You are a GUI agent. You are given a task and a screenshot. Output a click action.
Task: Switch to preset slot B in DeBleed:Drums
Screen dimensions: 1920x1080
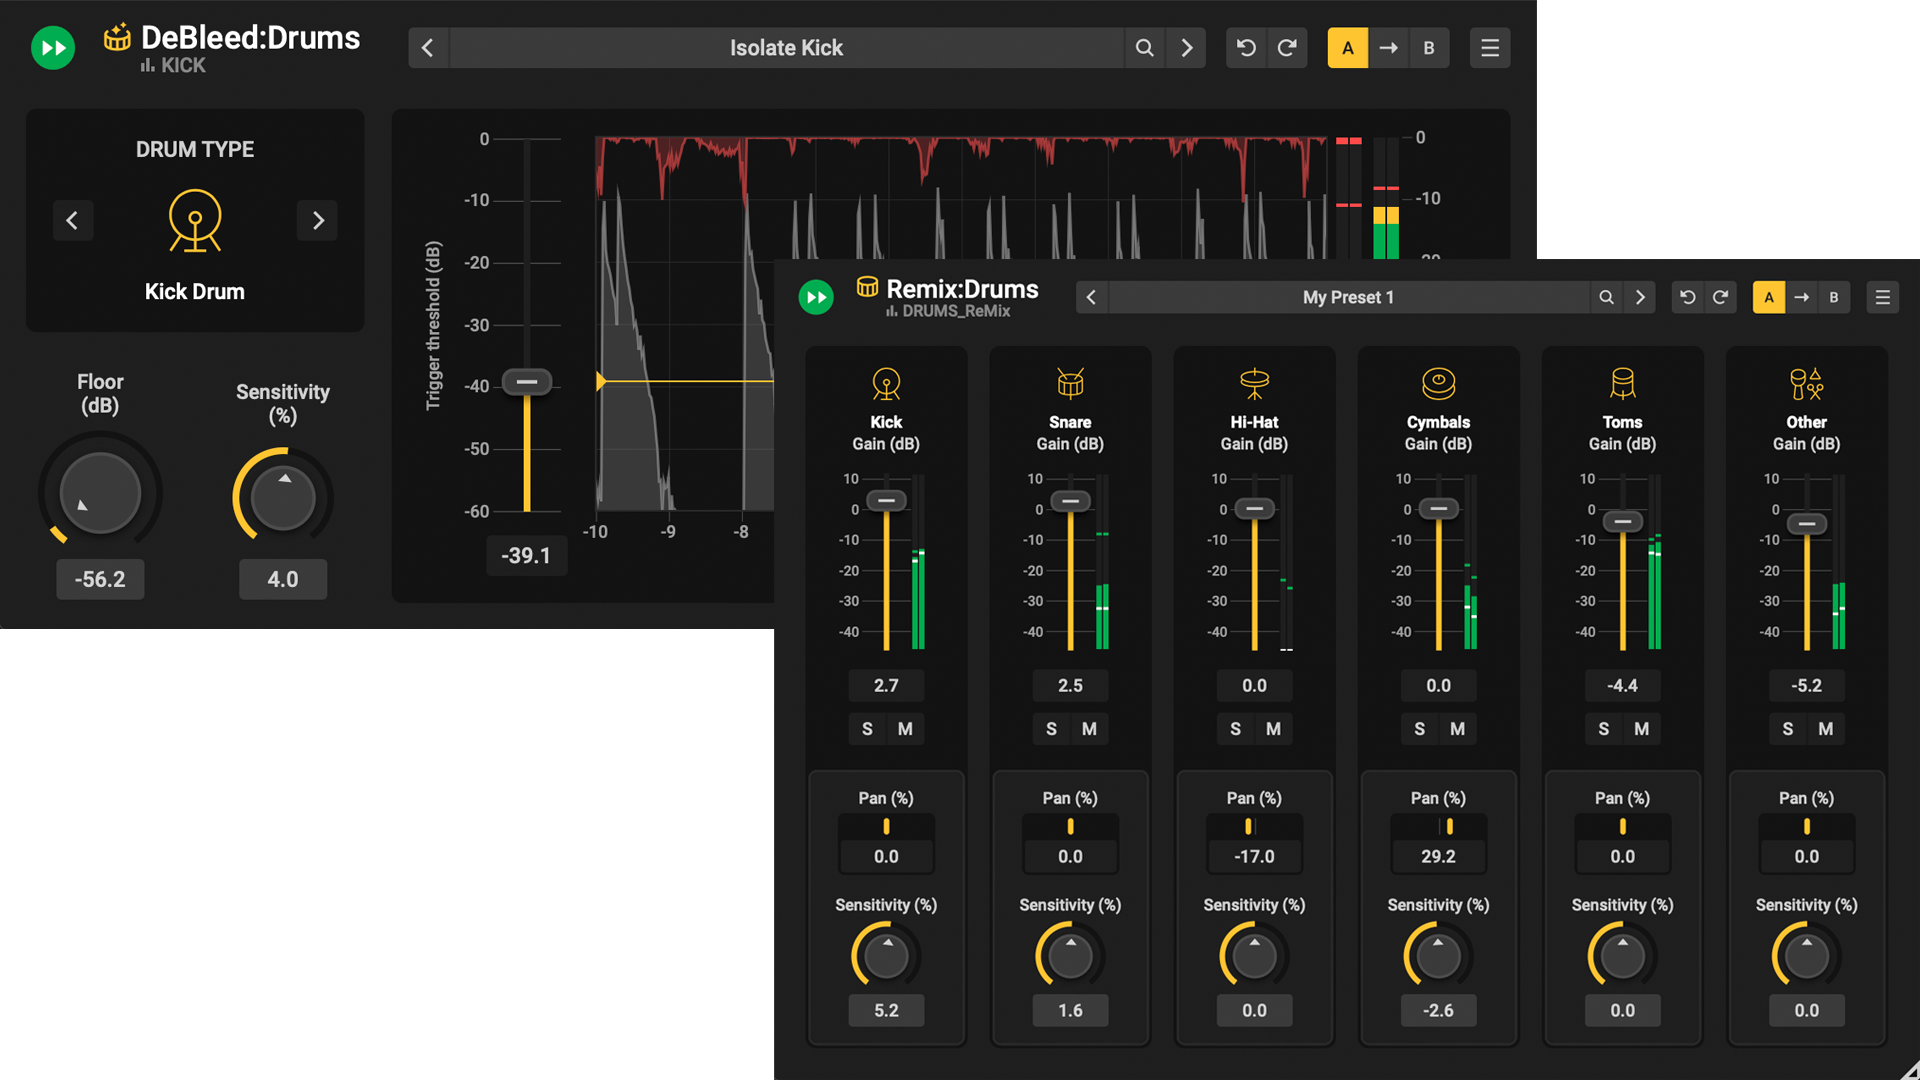pyautogui.click(x=1429, y=47)
